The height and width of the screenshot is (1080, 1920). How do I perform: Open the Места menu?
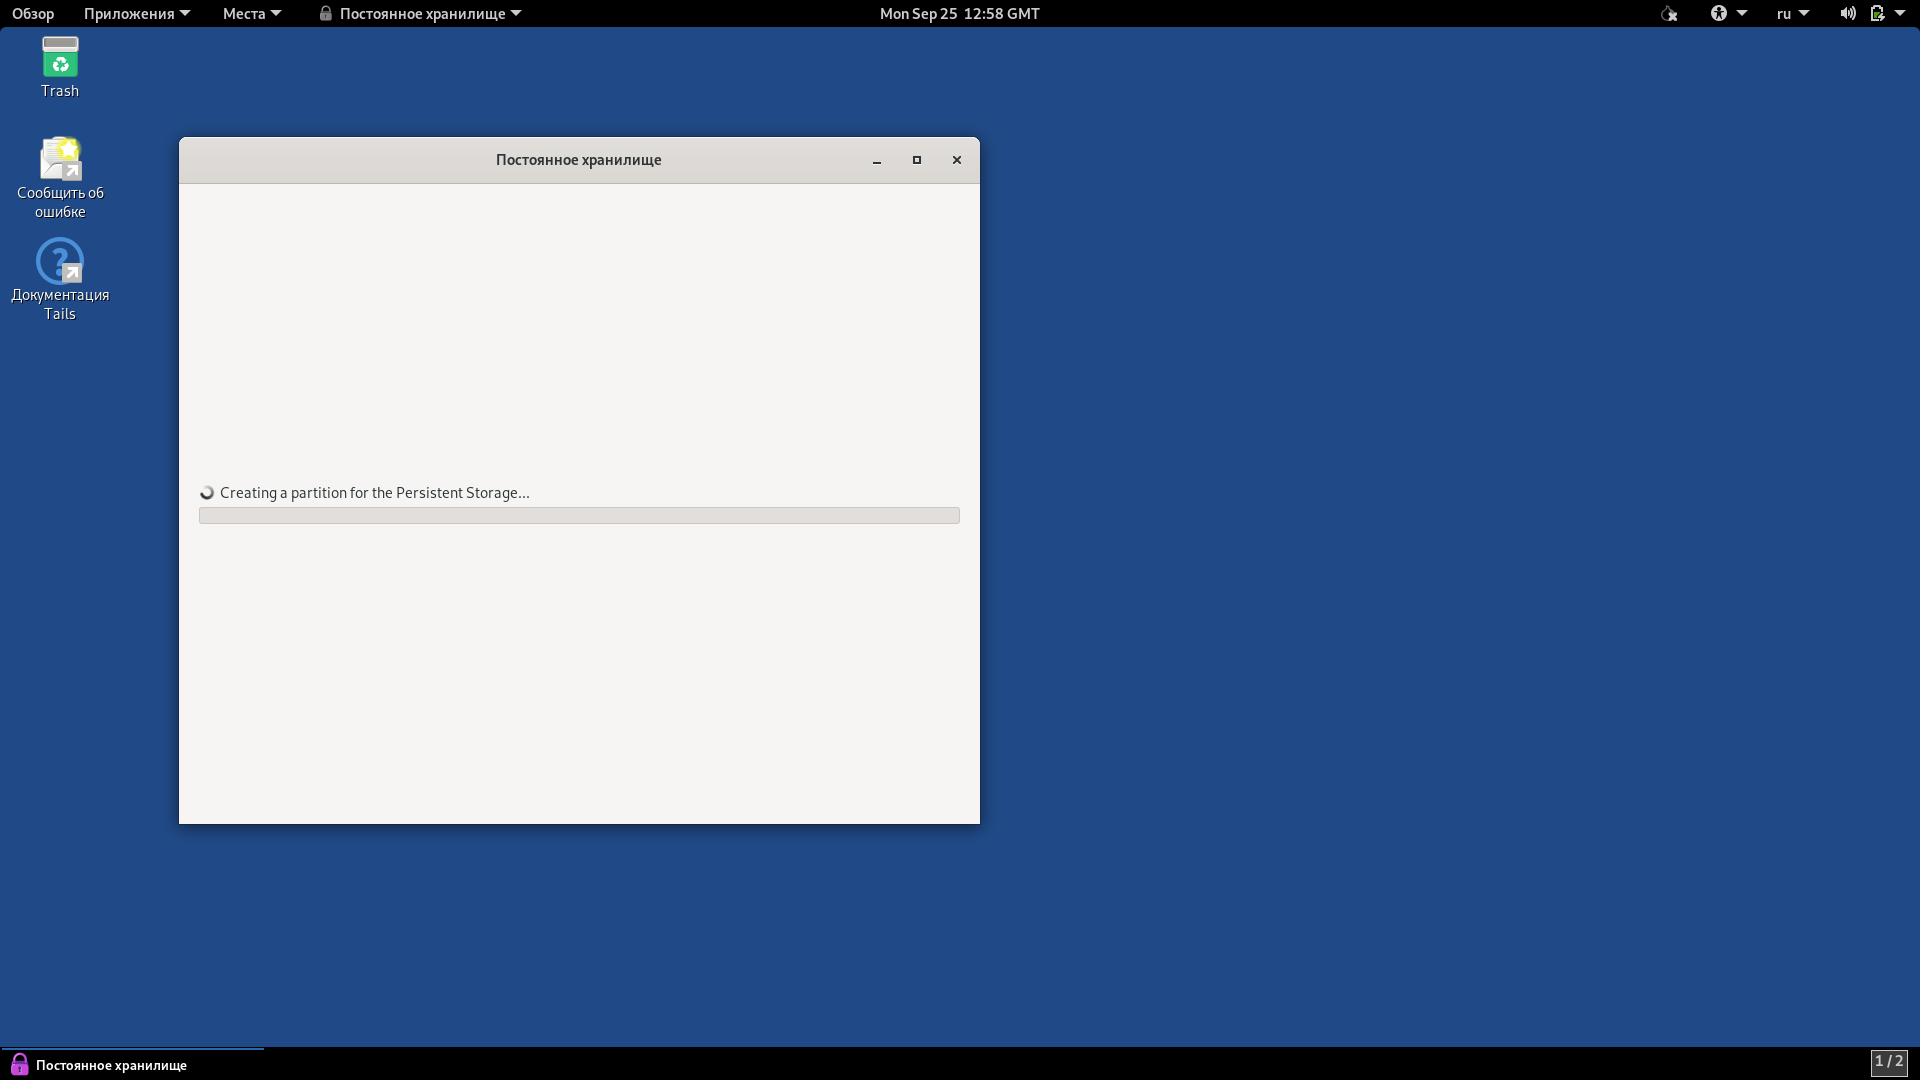coord(251,14)
